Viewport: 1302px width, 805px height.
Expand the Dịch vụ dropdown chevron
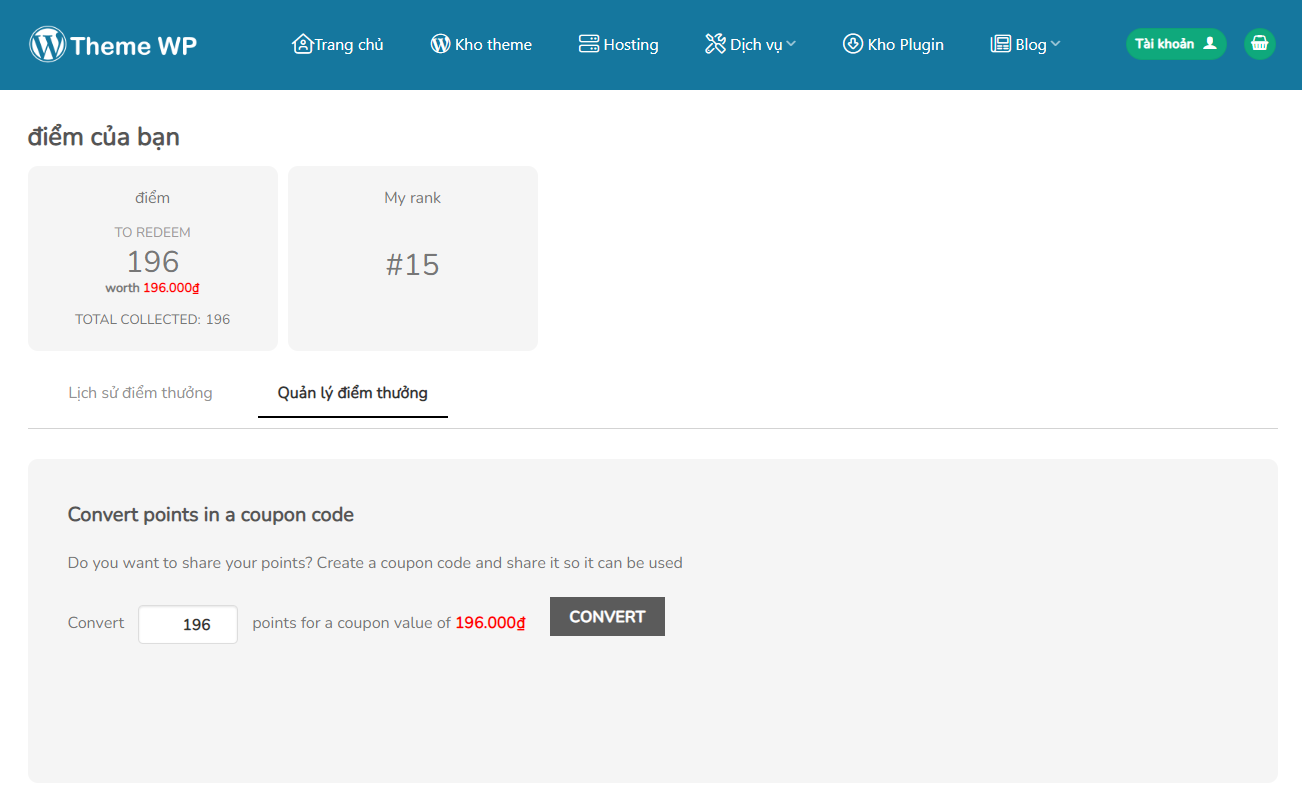791,44
